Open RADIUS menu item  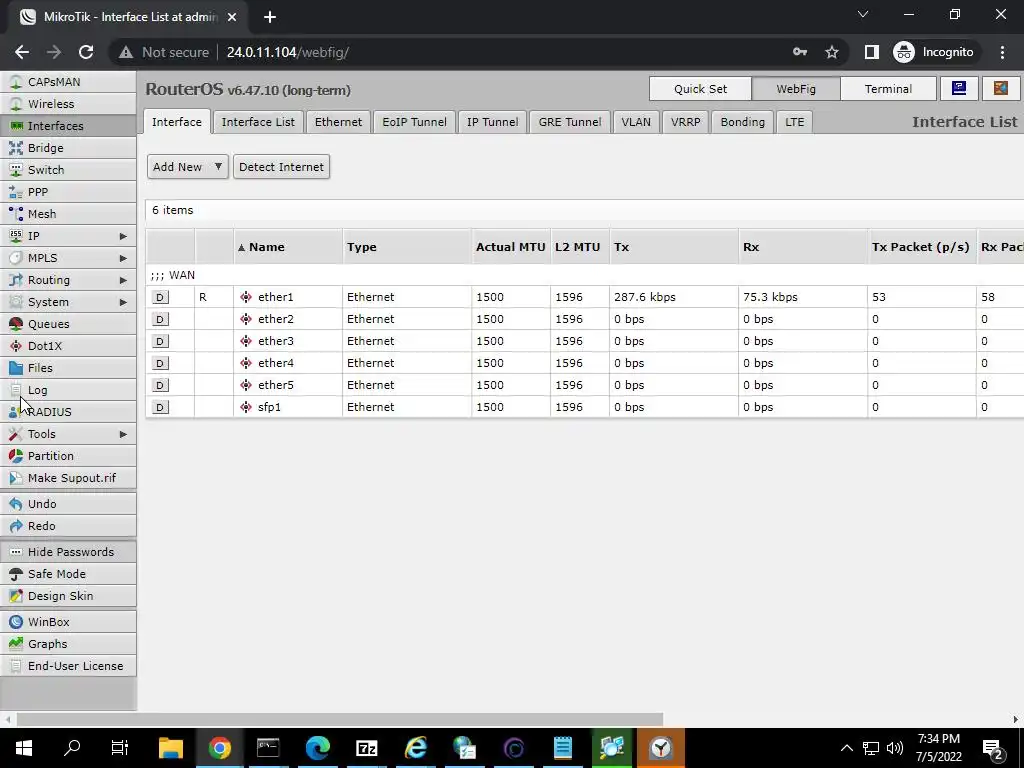click(x=69, y=412)
